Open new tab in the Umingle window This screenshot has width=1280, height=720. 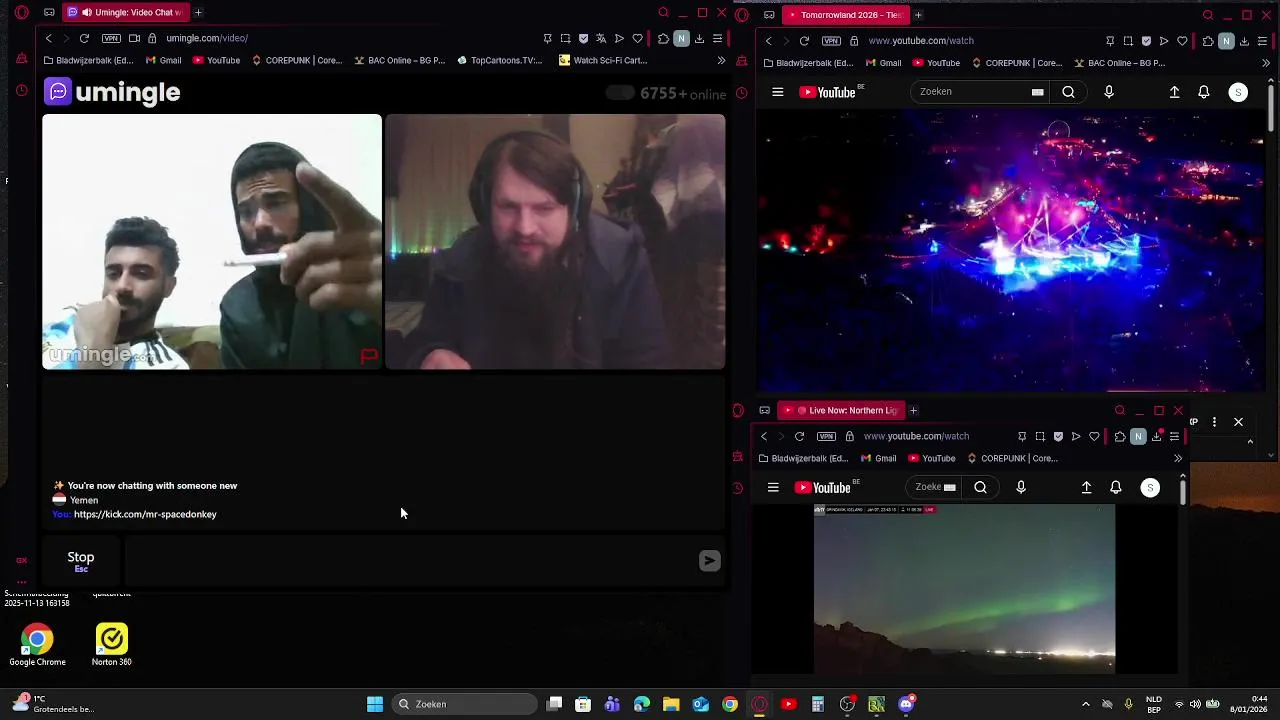tap(198, 12)
